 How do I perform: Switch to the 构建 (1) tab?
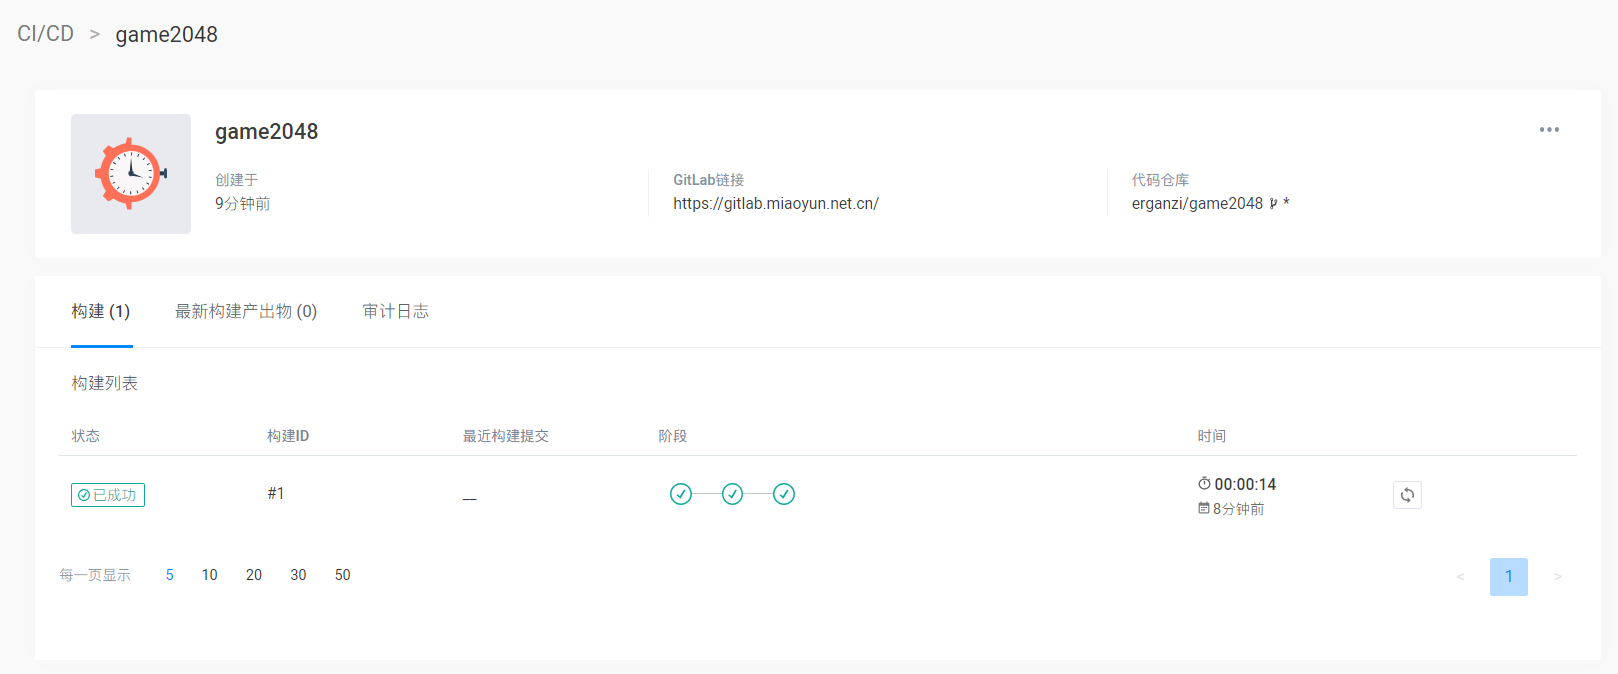(x=101, y=312)
